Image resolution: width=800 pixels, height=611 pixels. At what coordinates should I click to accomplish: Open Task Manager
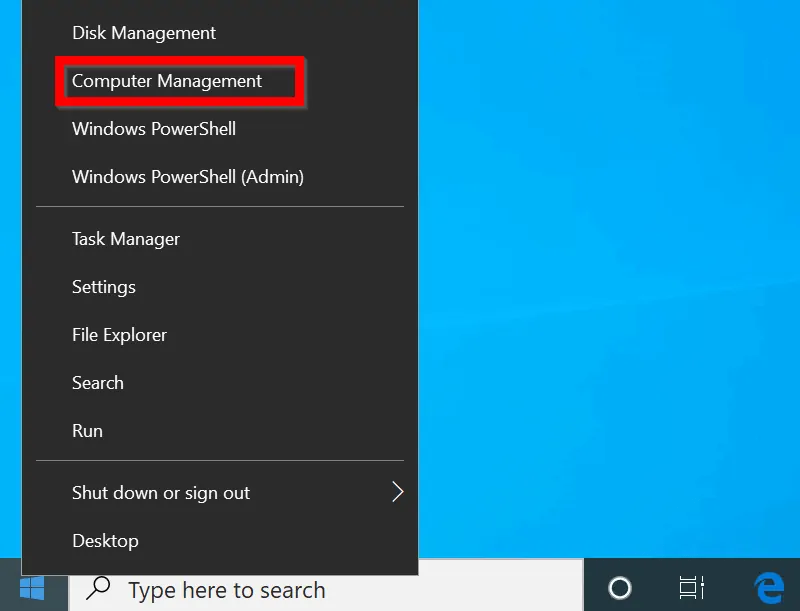point(125,239)
